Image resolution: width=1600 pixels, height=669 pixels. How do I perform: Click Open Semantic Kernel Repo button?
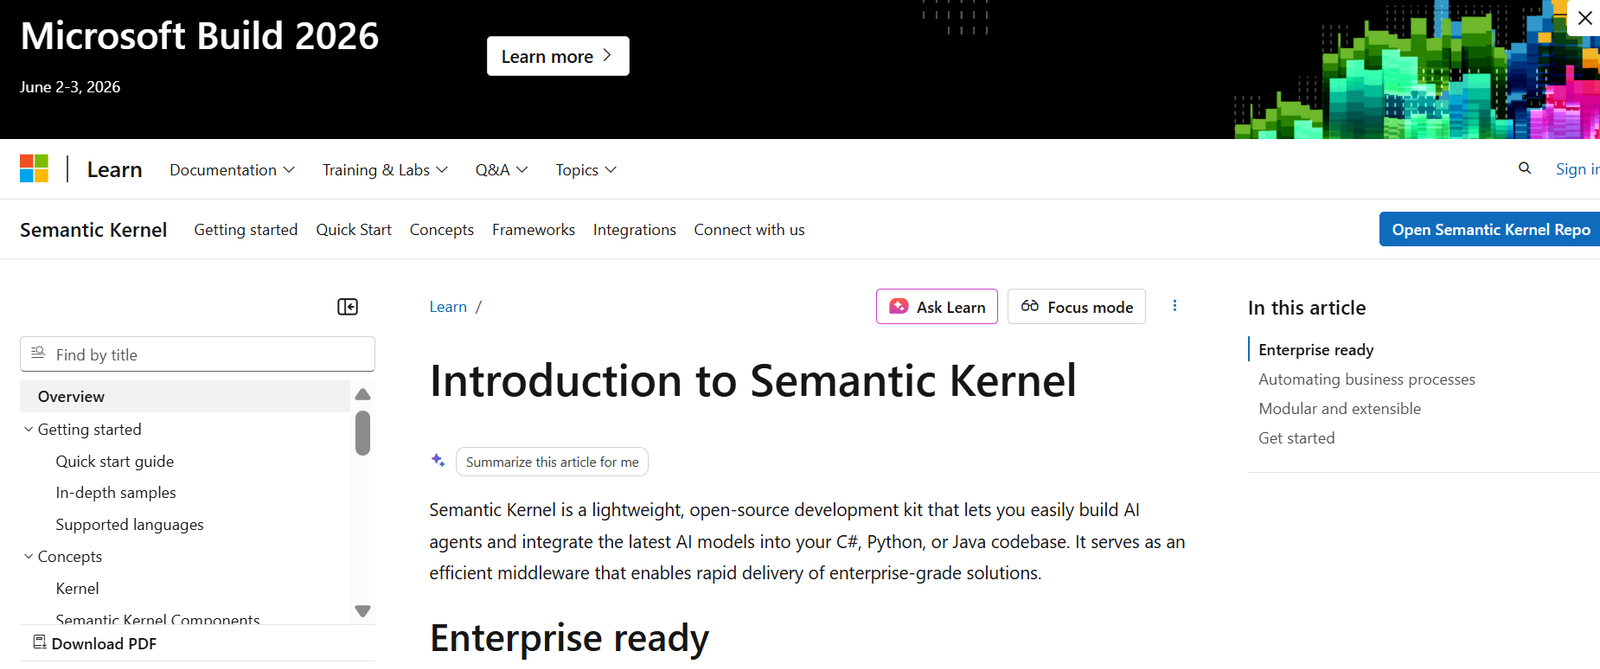click(x=1490, y=229)
